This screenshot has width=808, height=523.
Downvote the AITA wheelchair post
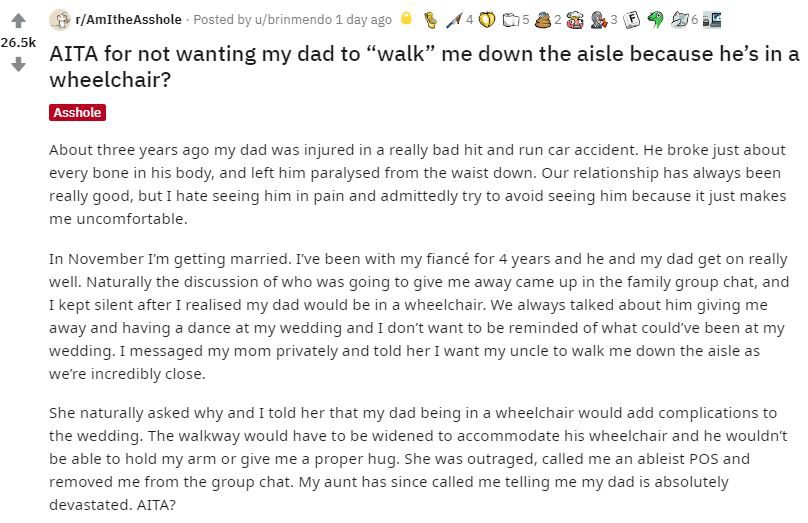(x=19, y=64)
